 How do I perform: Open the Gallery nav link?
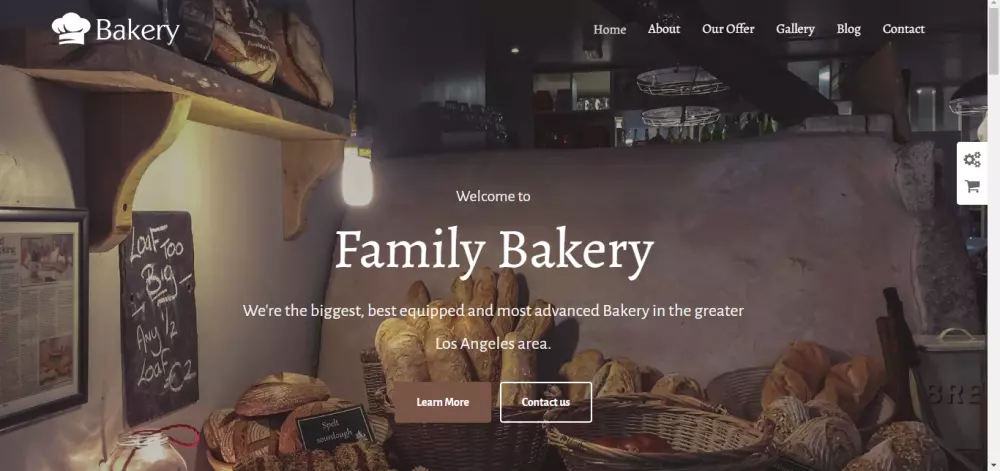(795, 29)
